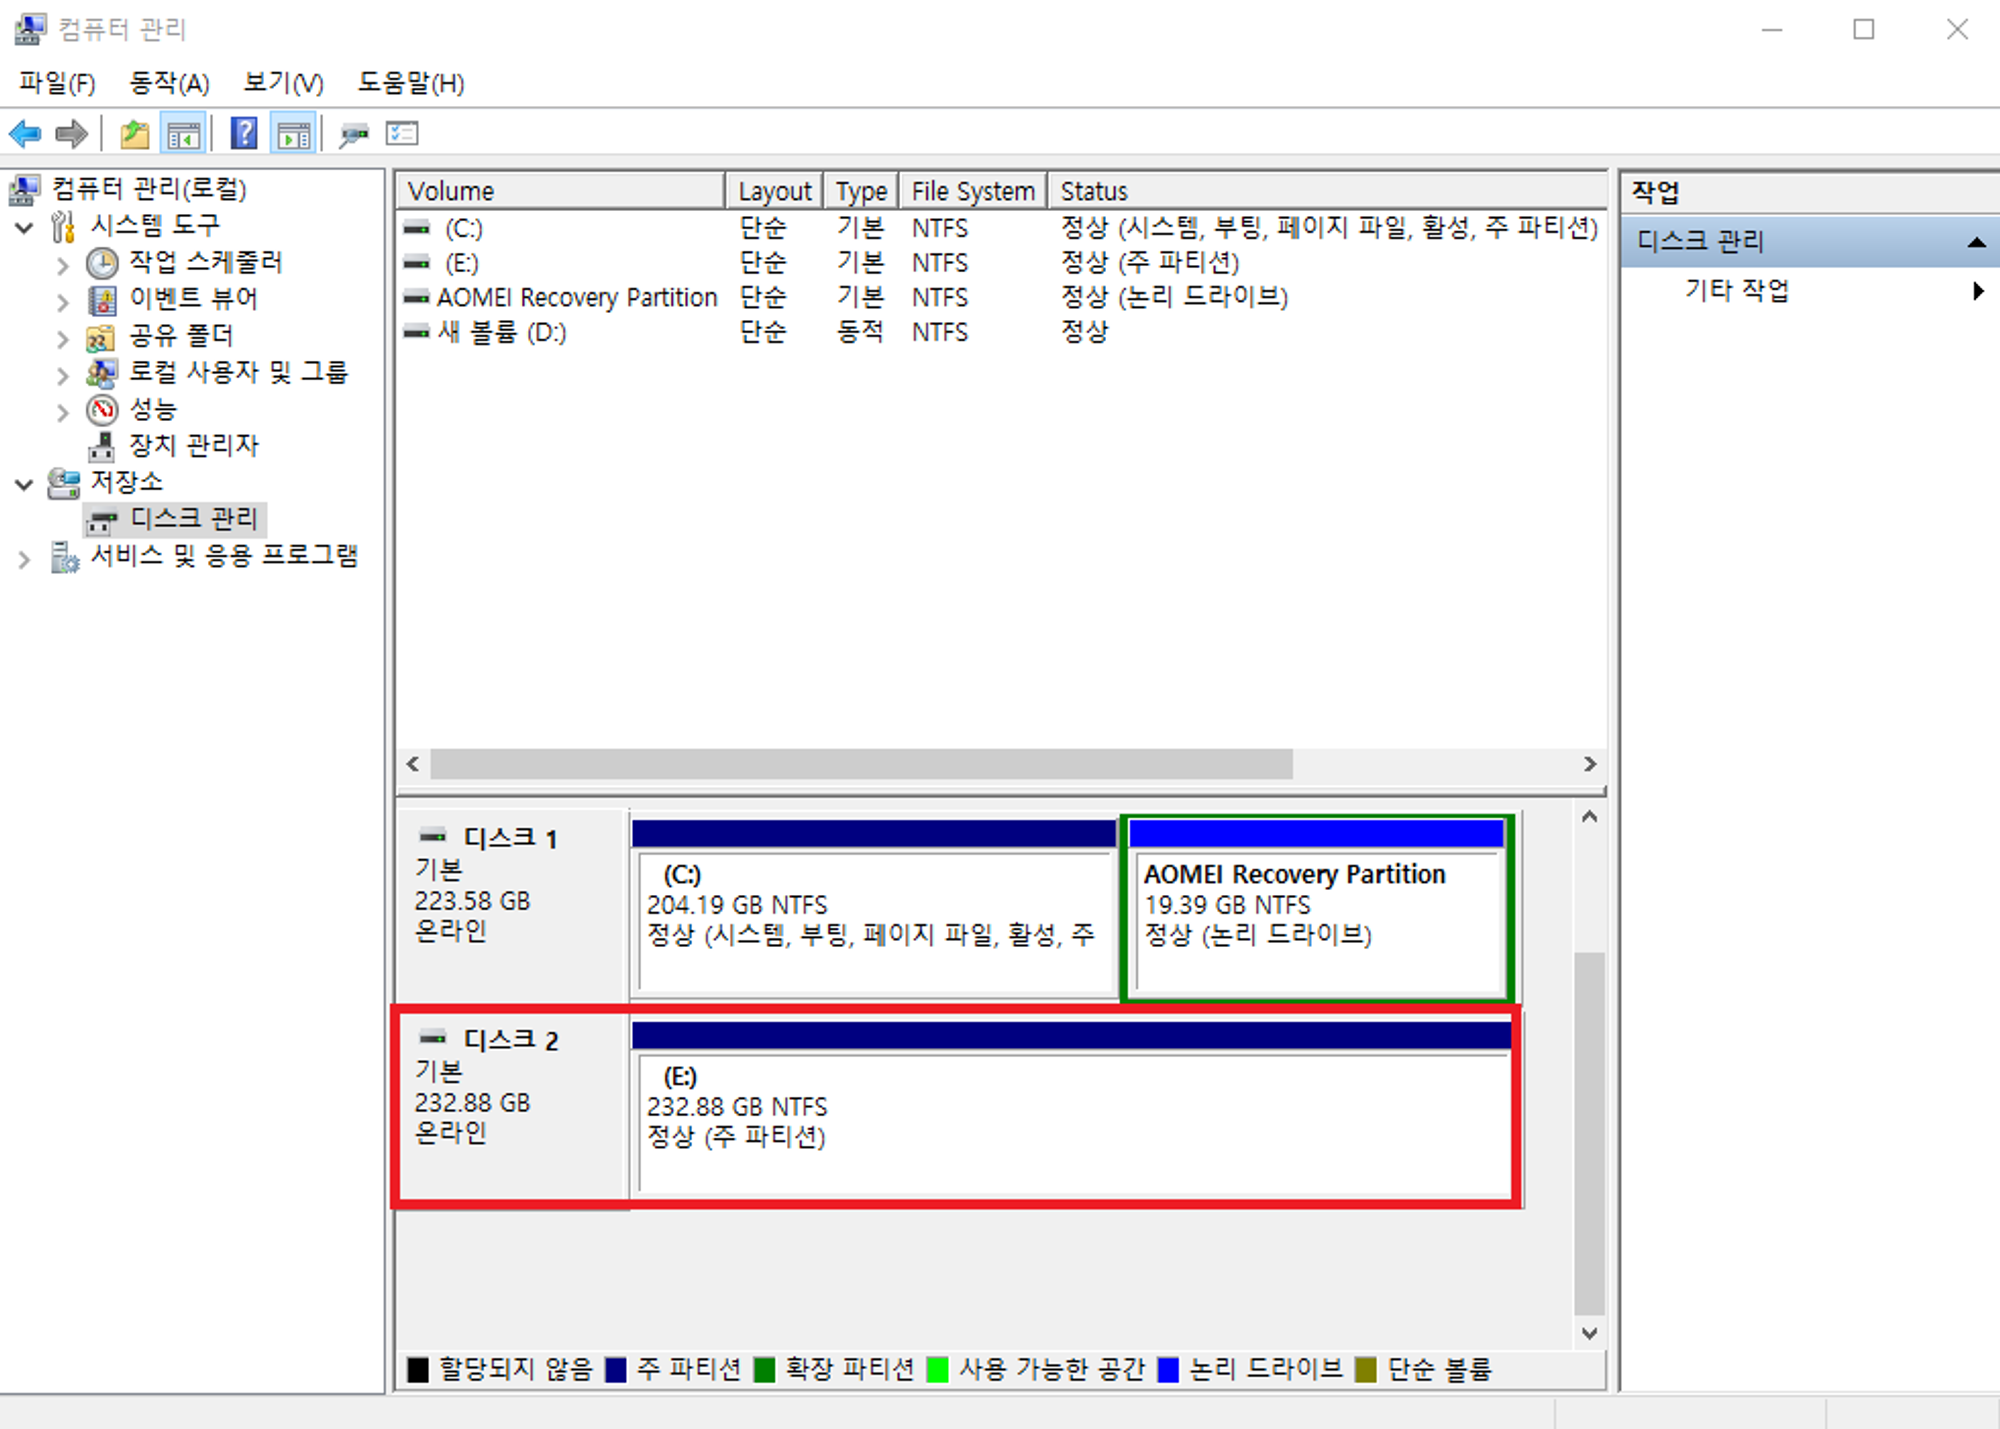Open the 보기(V) menu

284,83
